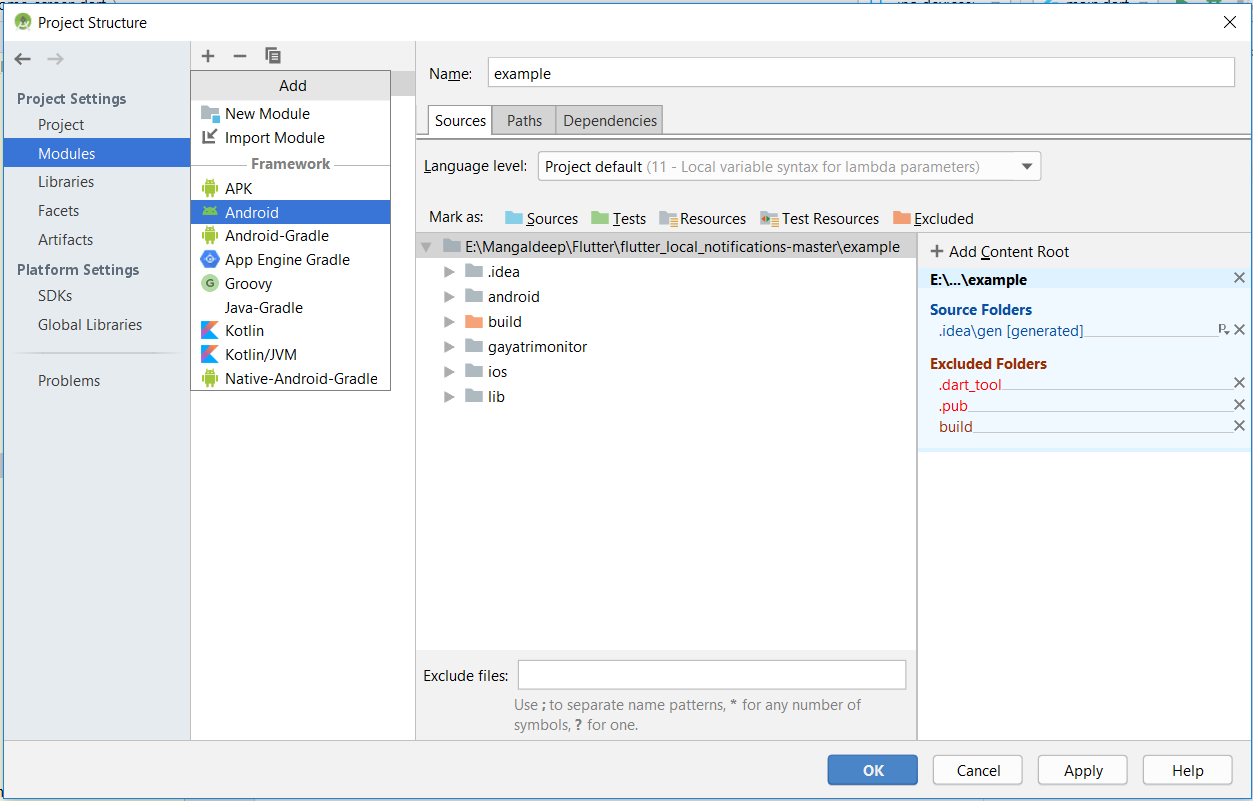Image resolution: width=1253 pixels, height=801 pixels.
Task: Click the back navigation arrow
Action: coord(23,60)
